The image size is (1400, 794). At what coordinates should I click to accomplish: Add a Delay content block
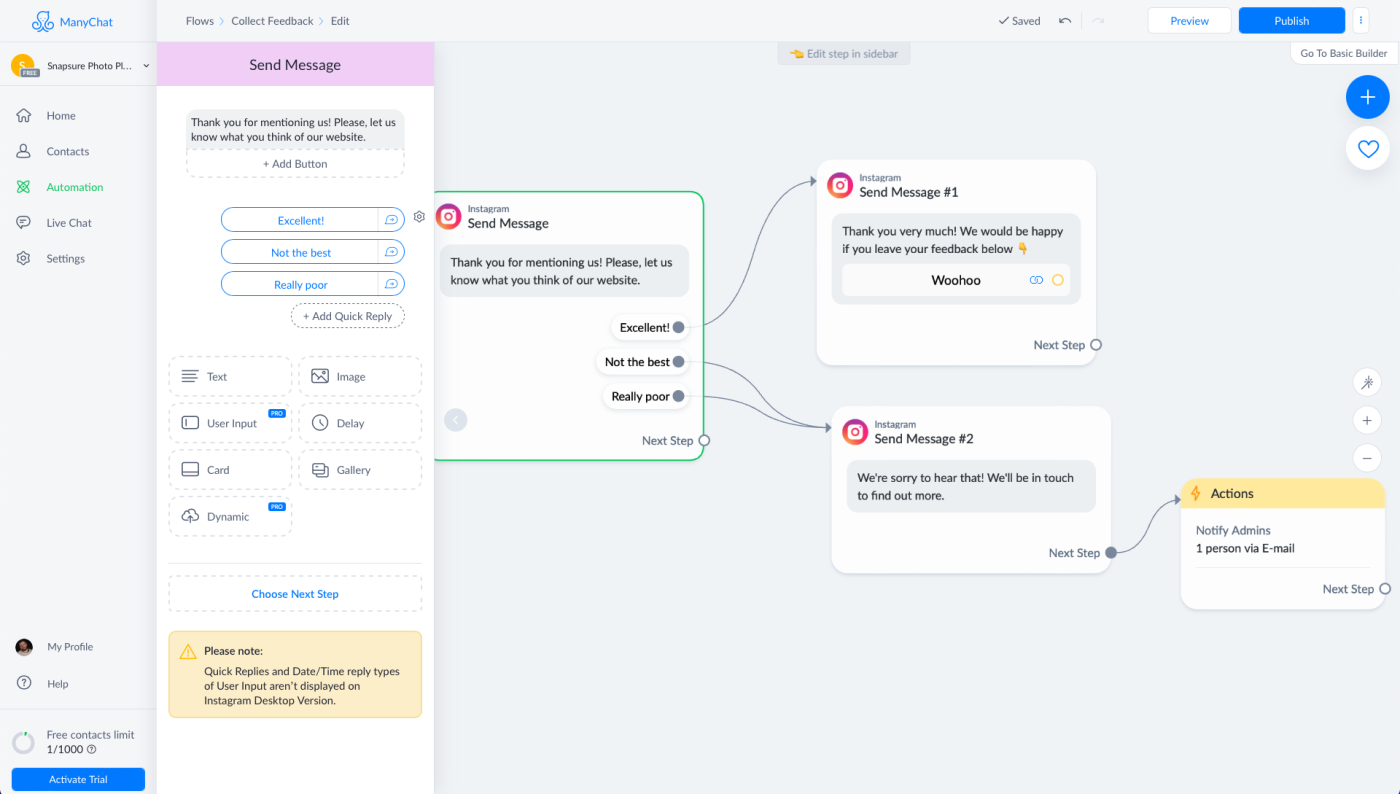coord(360,423)
